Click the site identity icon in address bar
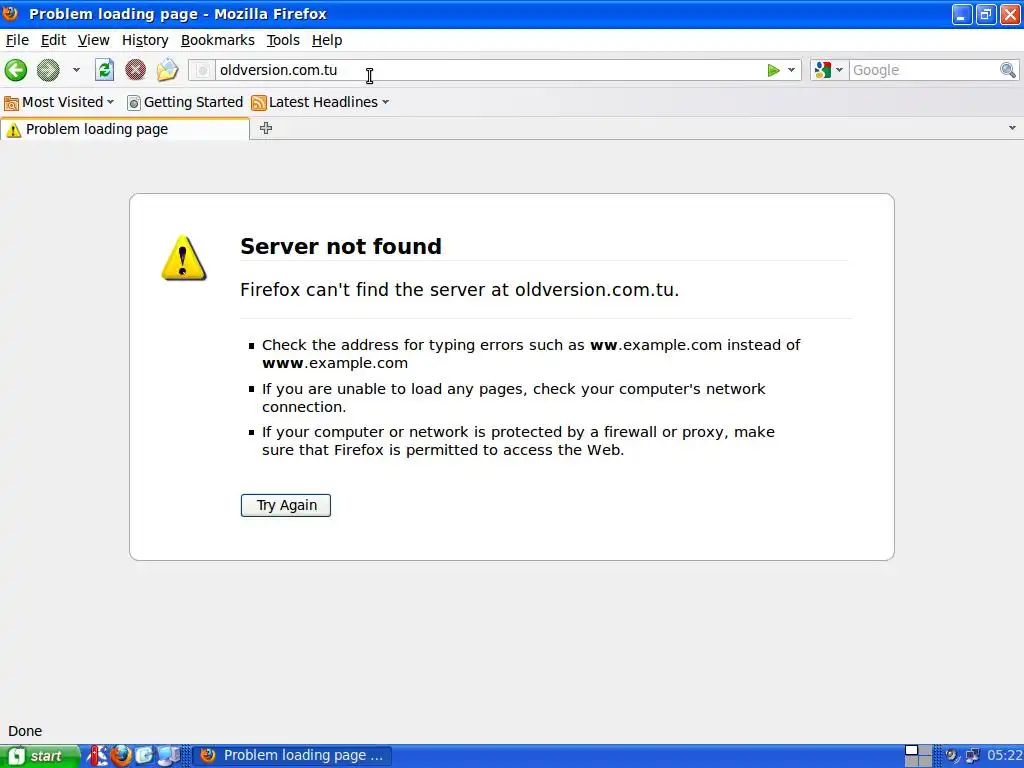Viewport: 1024px width, 768px height. pos(202,70)
